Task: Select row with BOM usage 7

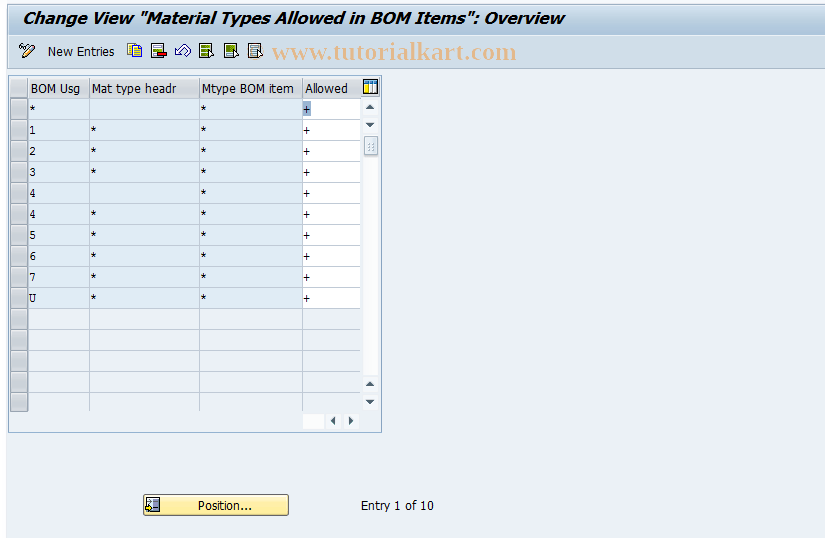Action: 19,277
